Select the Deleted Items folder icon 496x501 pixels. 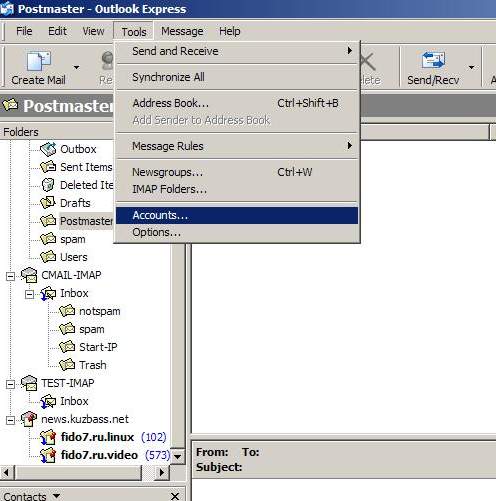[48, 185]
